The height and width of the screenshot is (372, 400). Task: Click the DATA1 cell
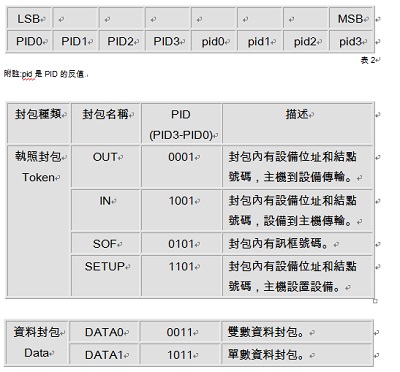(x=104, y=354)
